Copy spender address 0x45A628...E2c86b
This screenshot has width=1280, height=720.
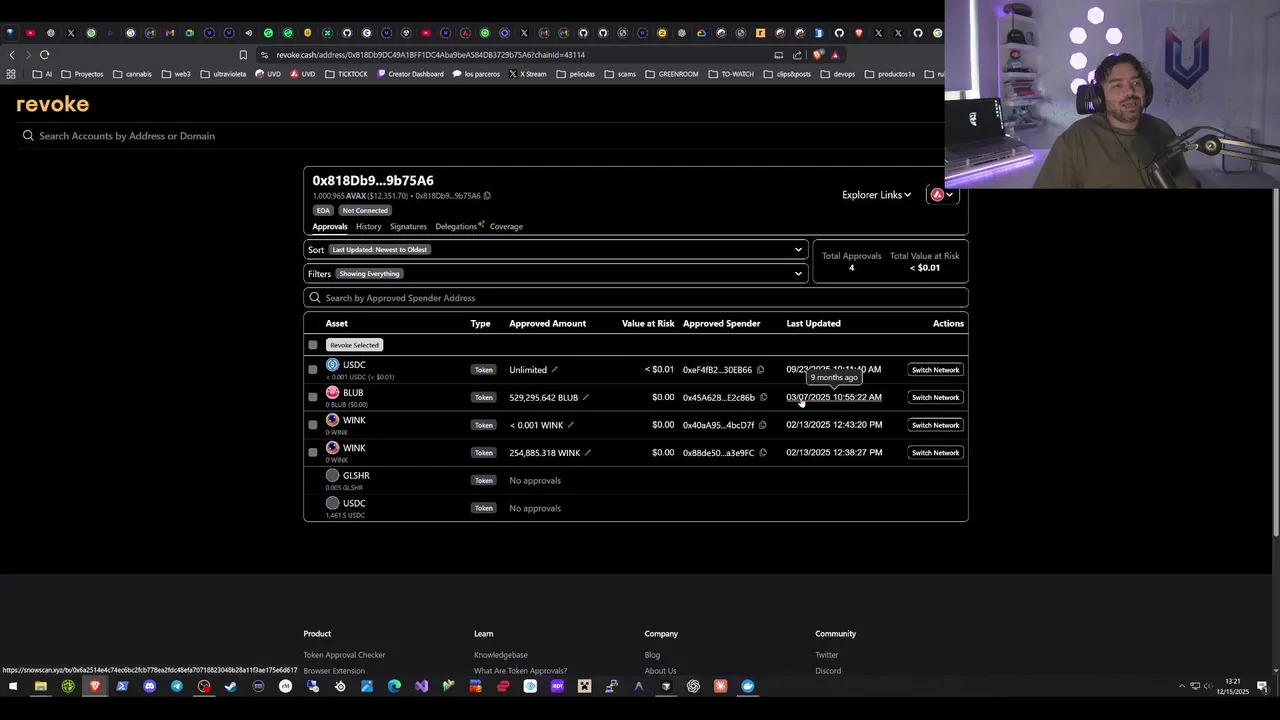tap(763, 398)
